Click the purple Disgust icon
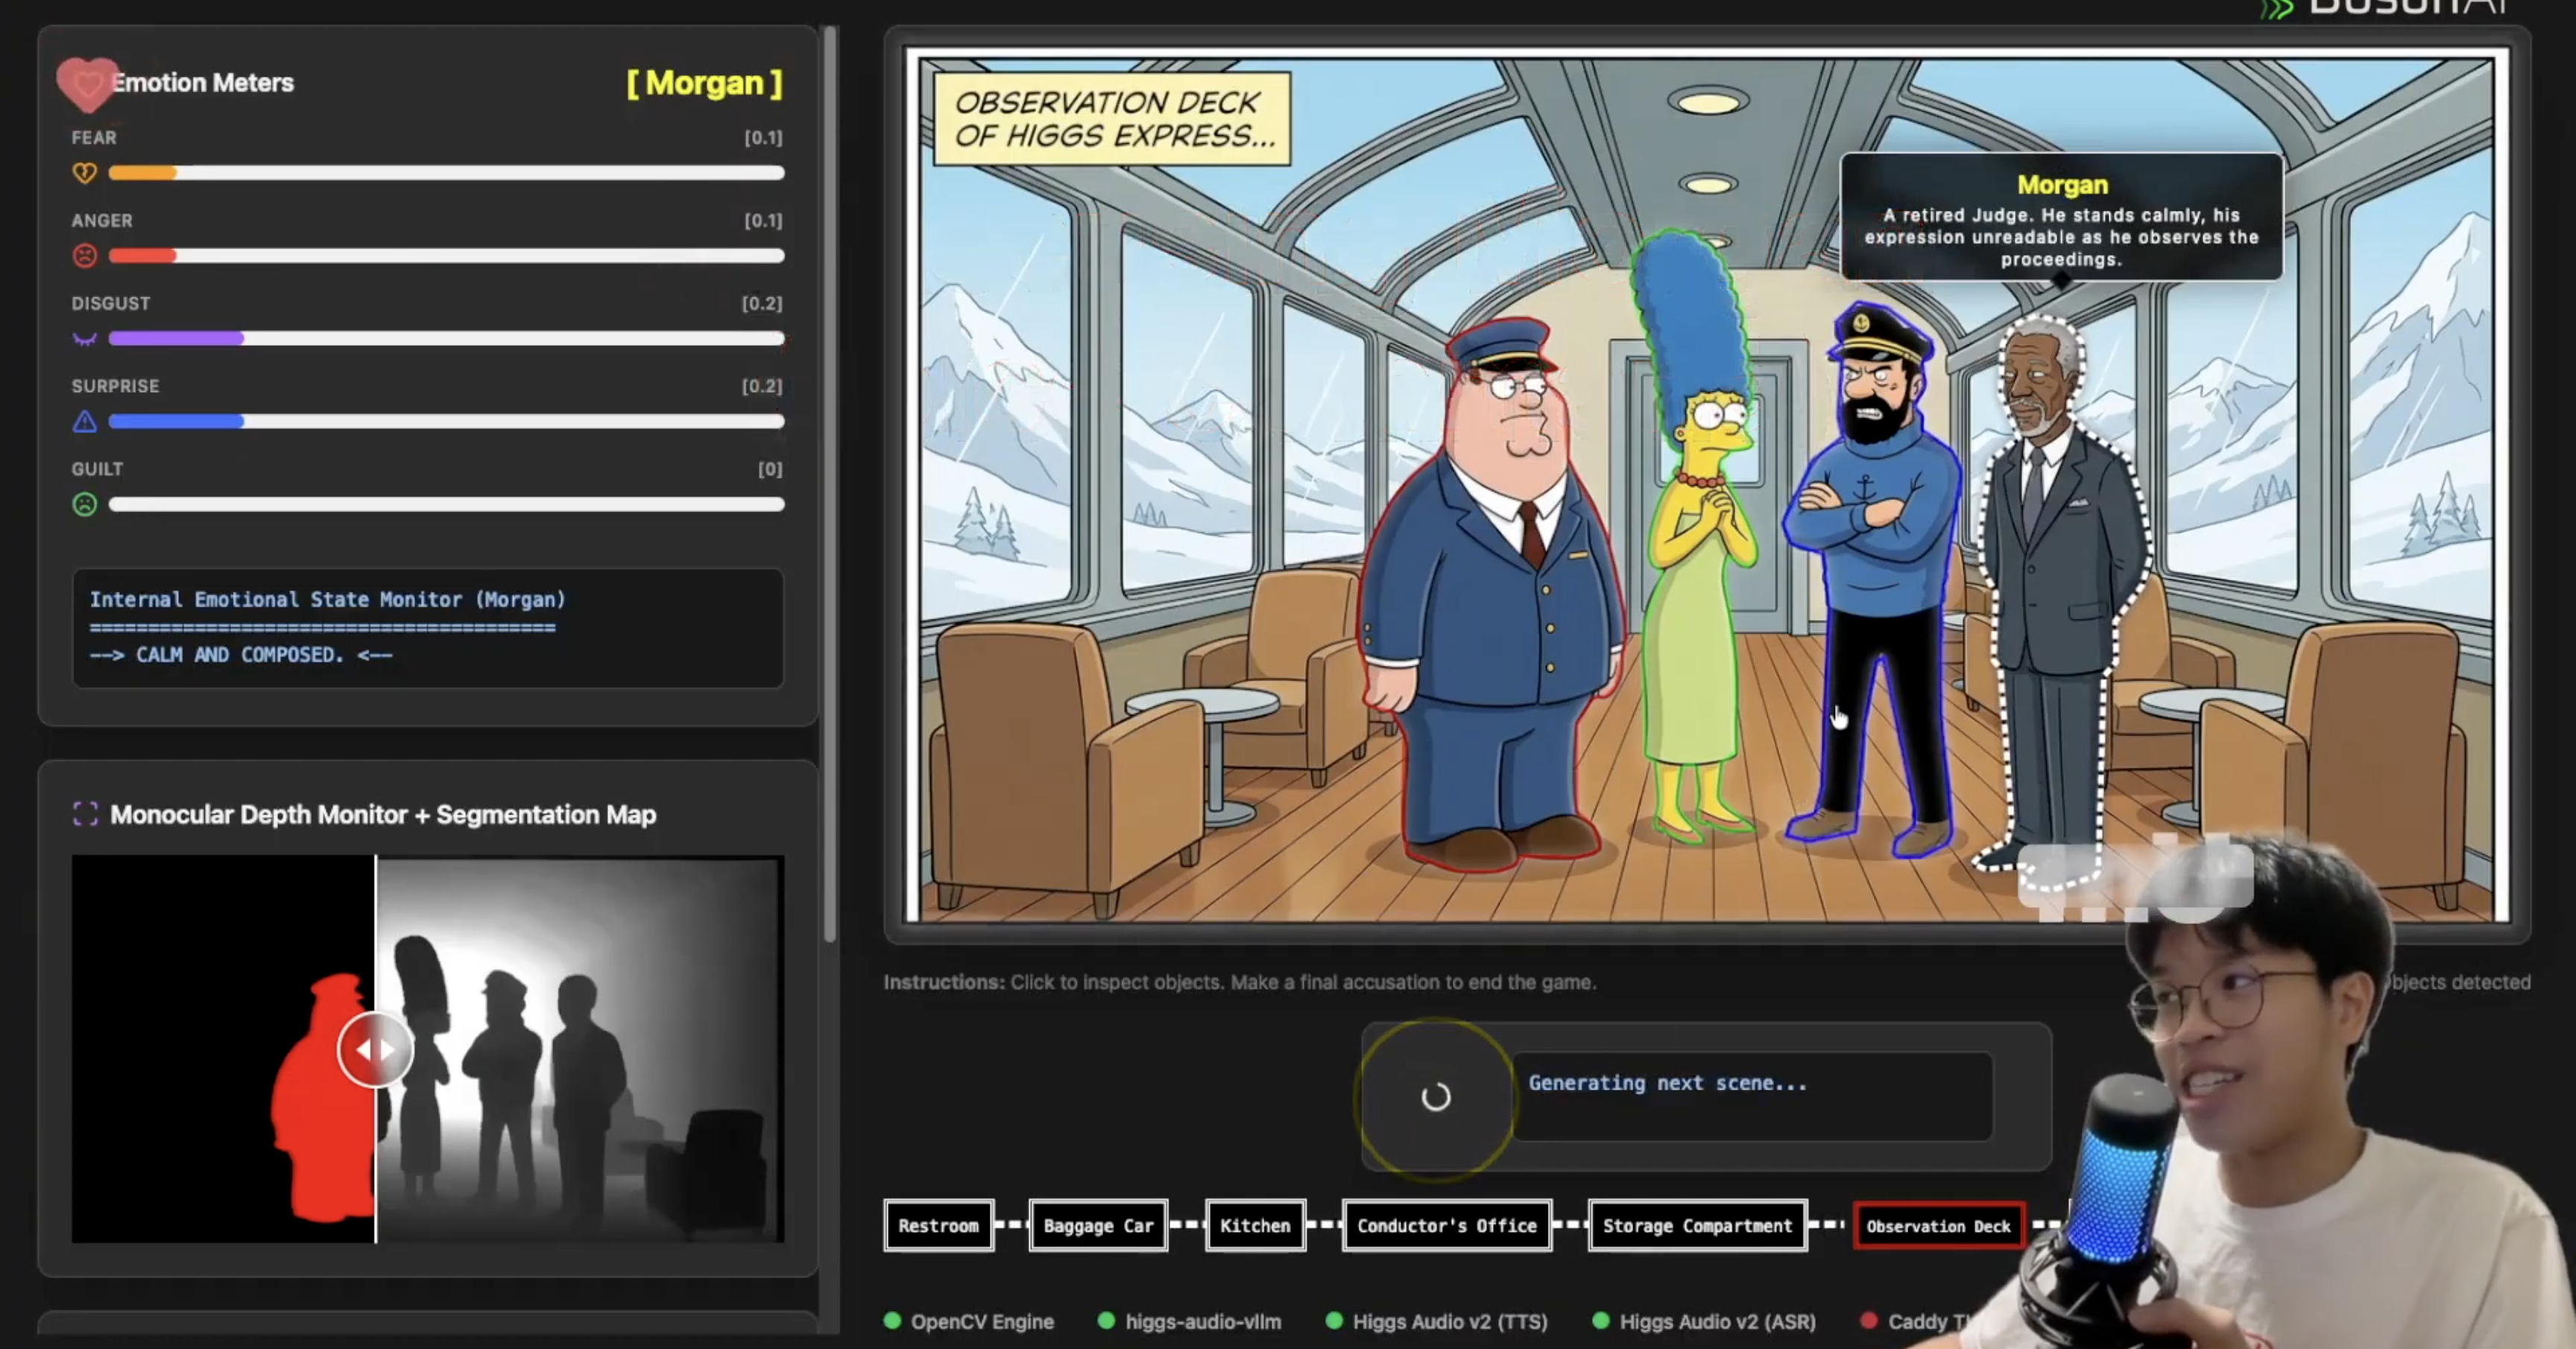This screenshot has height=1349, width=2576. click(85, 339)
